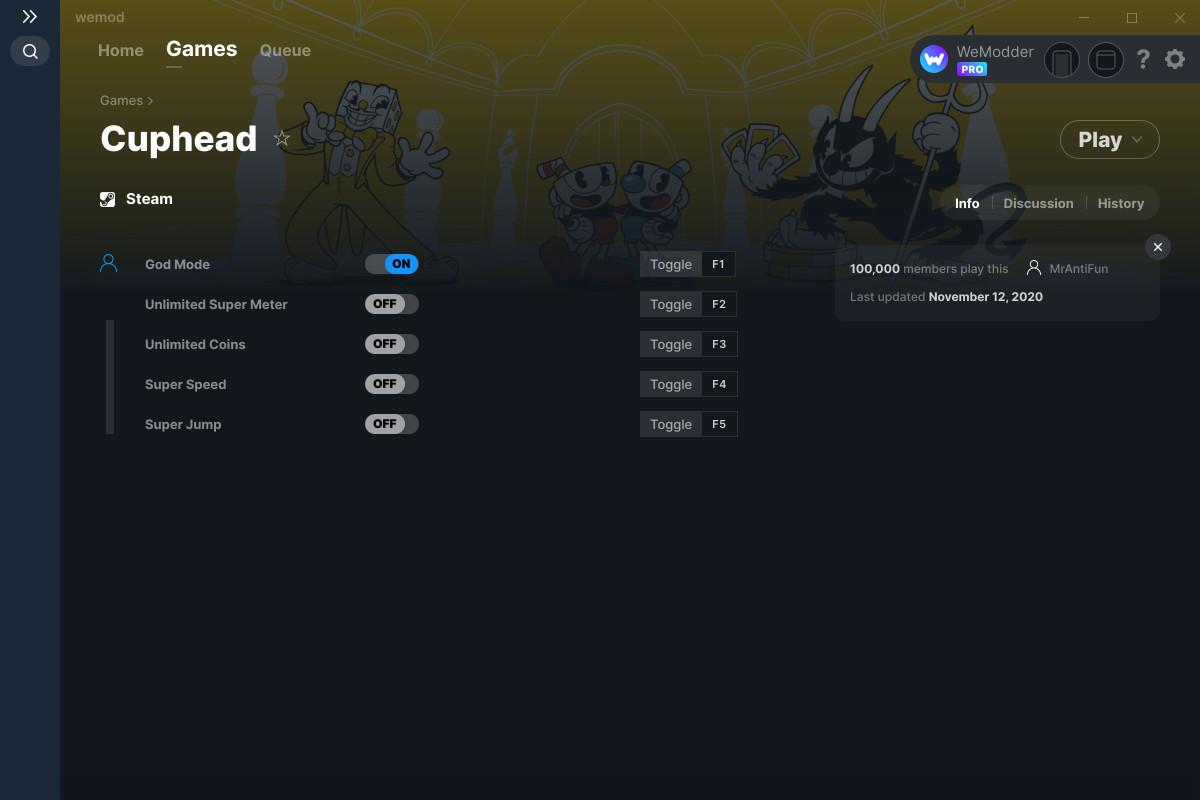Mark Cuphead as favorite with star icon
Screen dimensions: 1200x800
point(282,139)
